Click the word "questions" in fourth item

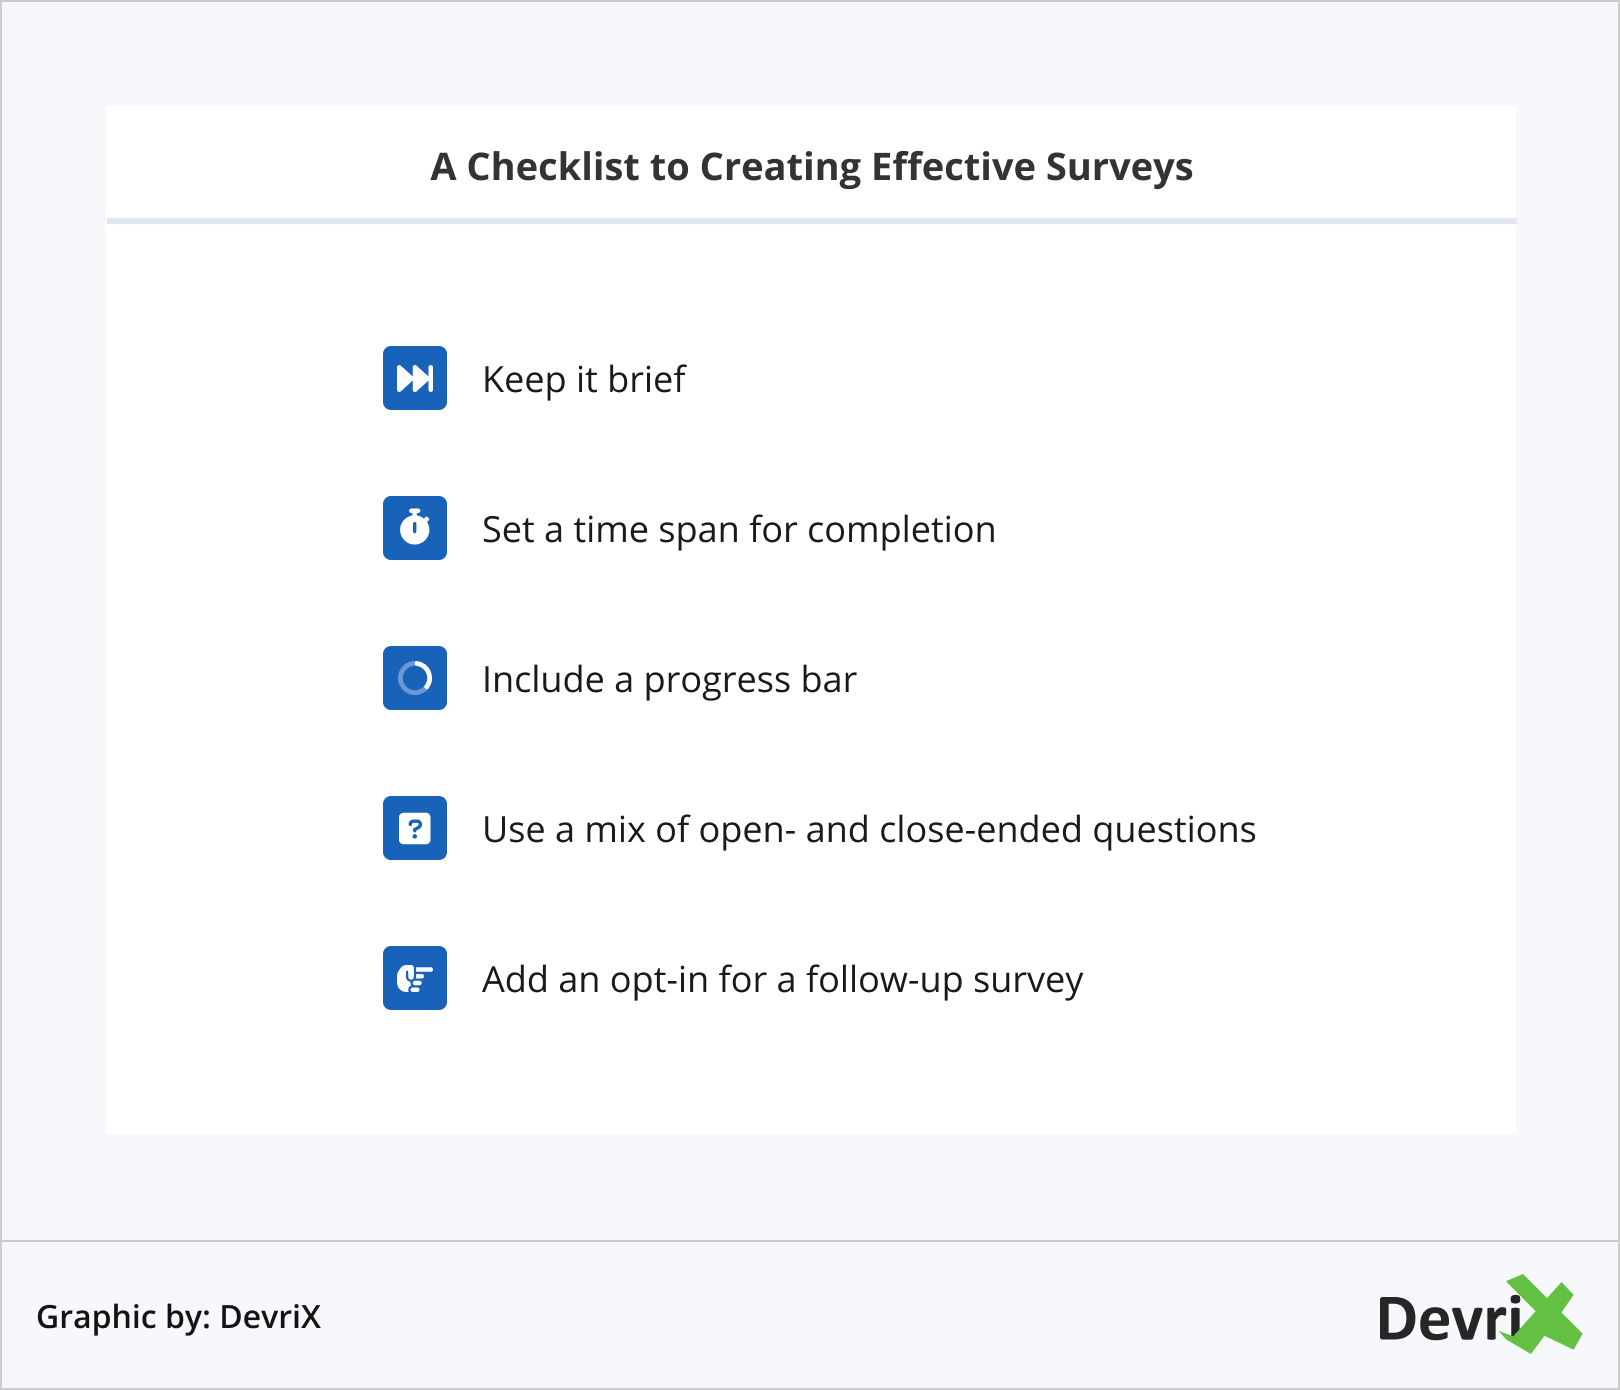coord(1174,830)
